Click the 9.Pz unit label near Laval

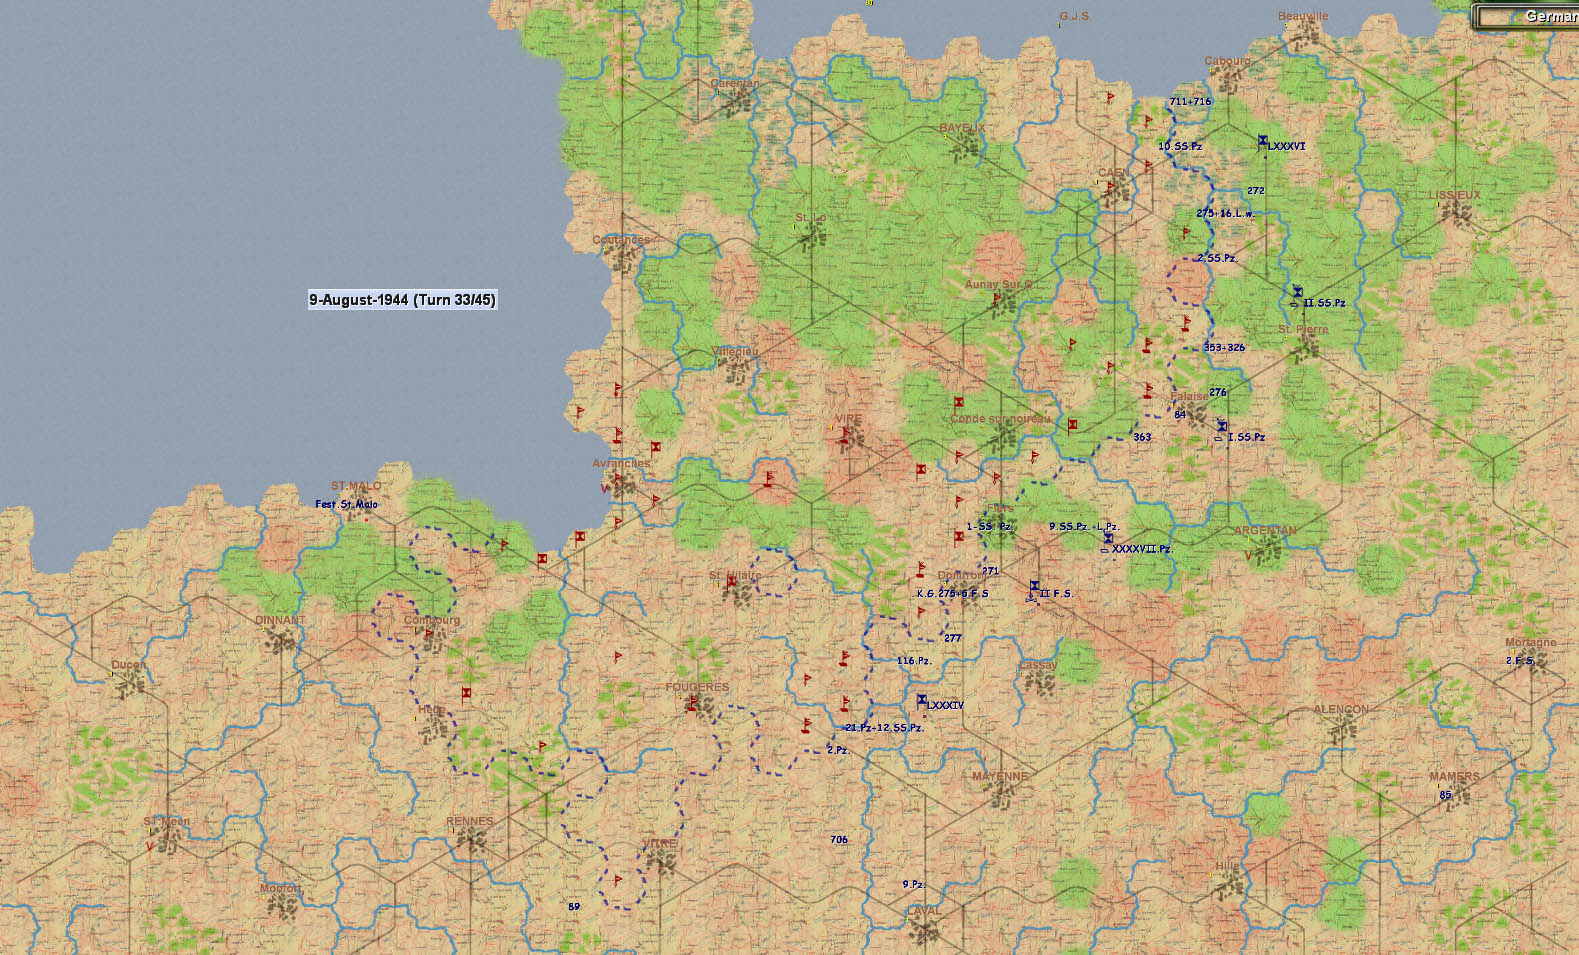[913, 885]
